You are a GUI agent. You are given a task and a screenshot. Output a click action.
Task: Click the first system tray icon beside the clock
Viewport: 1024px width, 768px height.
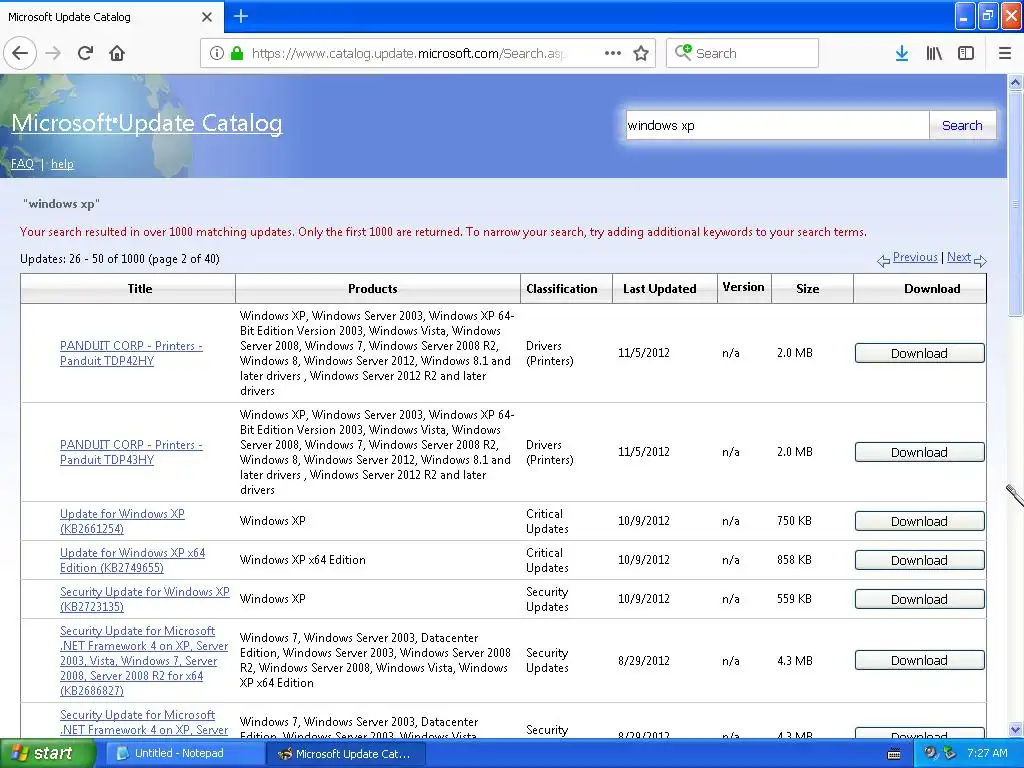click(931, 753)
